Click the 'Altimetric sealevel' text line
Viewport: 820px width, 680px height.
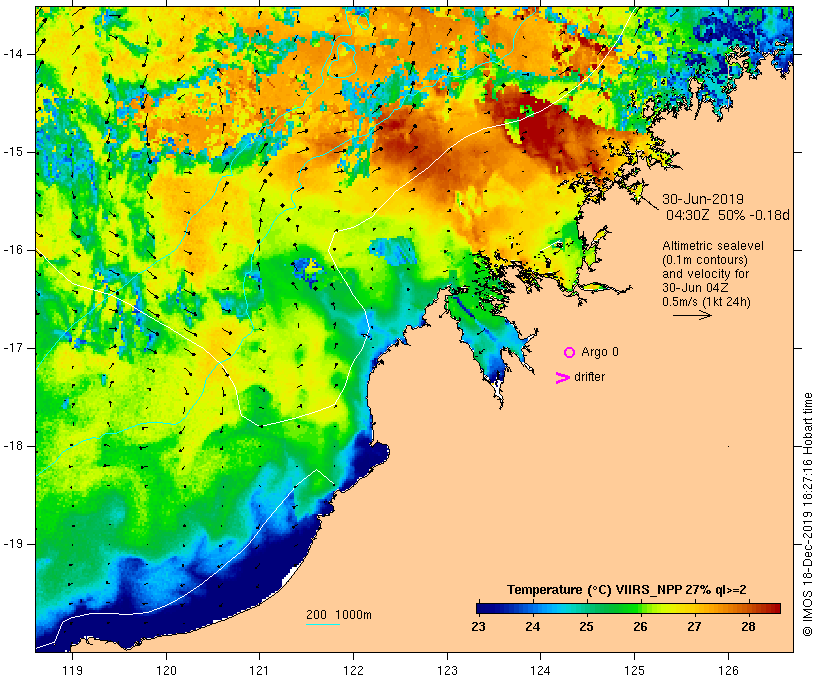(713, 246)
